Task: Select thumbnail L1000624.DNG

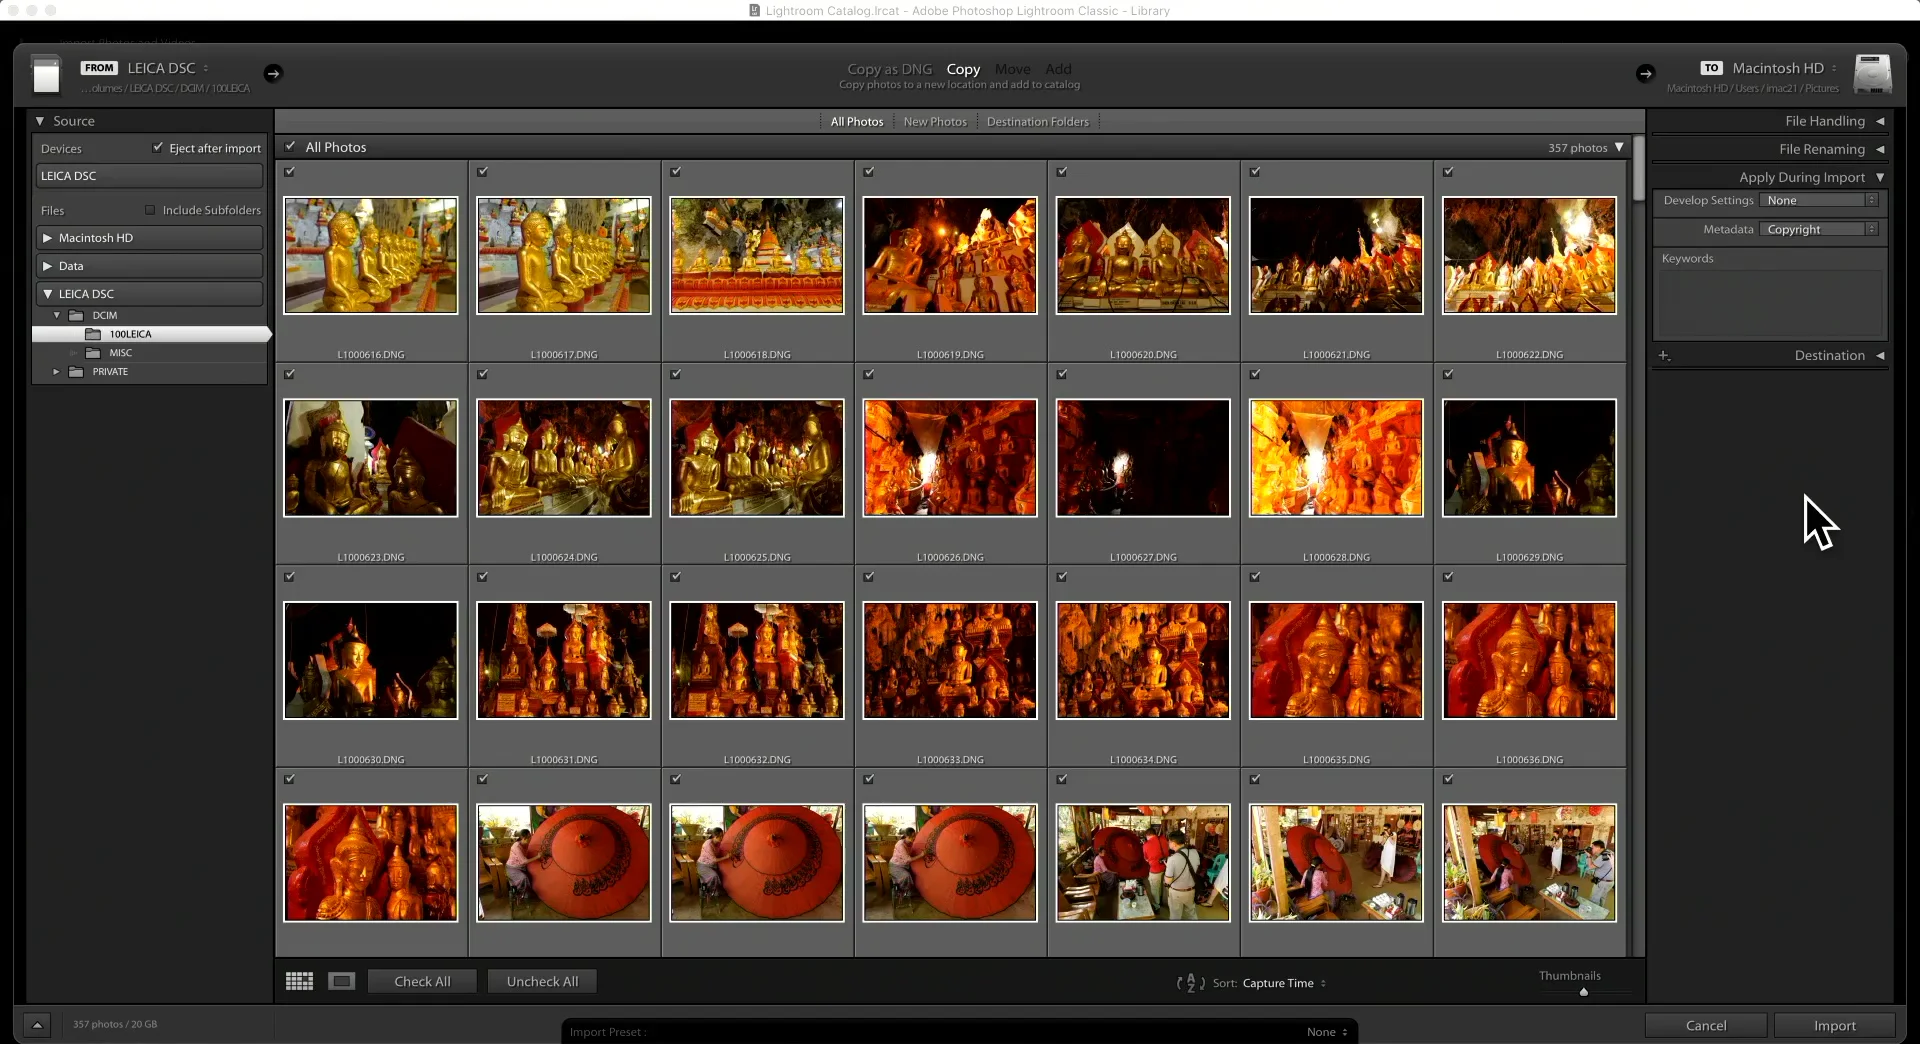Action: [x=564, y=458]
